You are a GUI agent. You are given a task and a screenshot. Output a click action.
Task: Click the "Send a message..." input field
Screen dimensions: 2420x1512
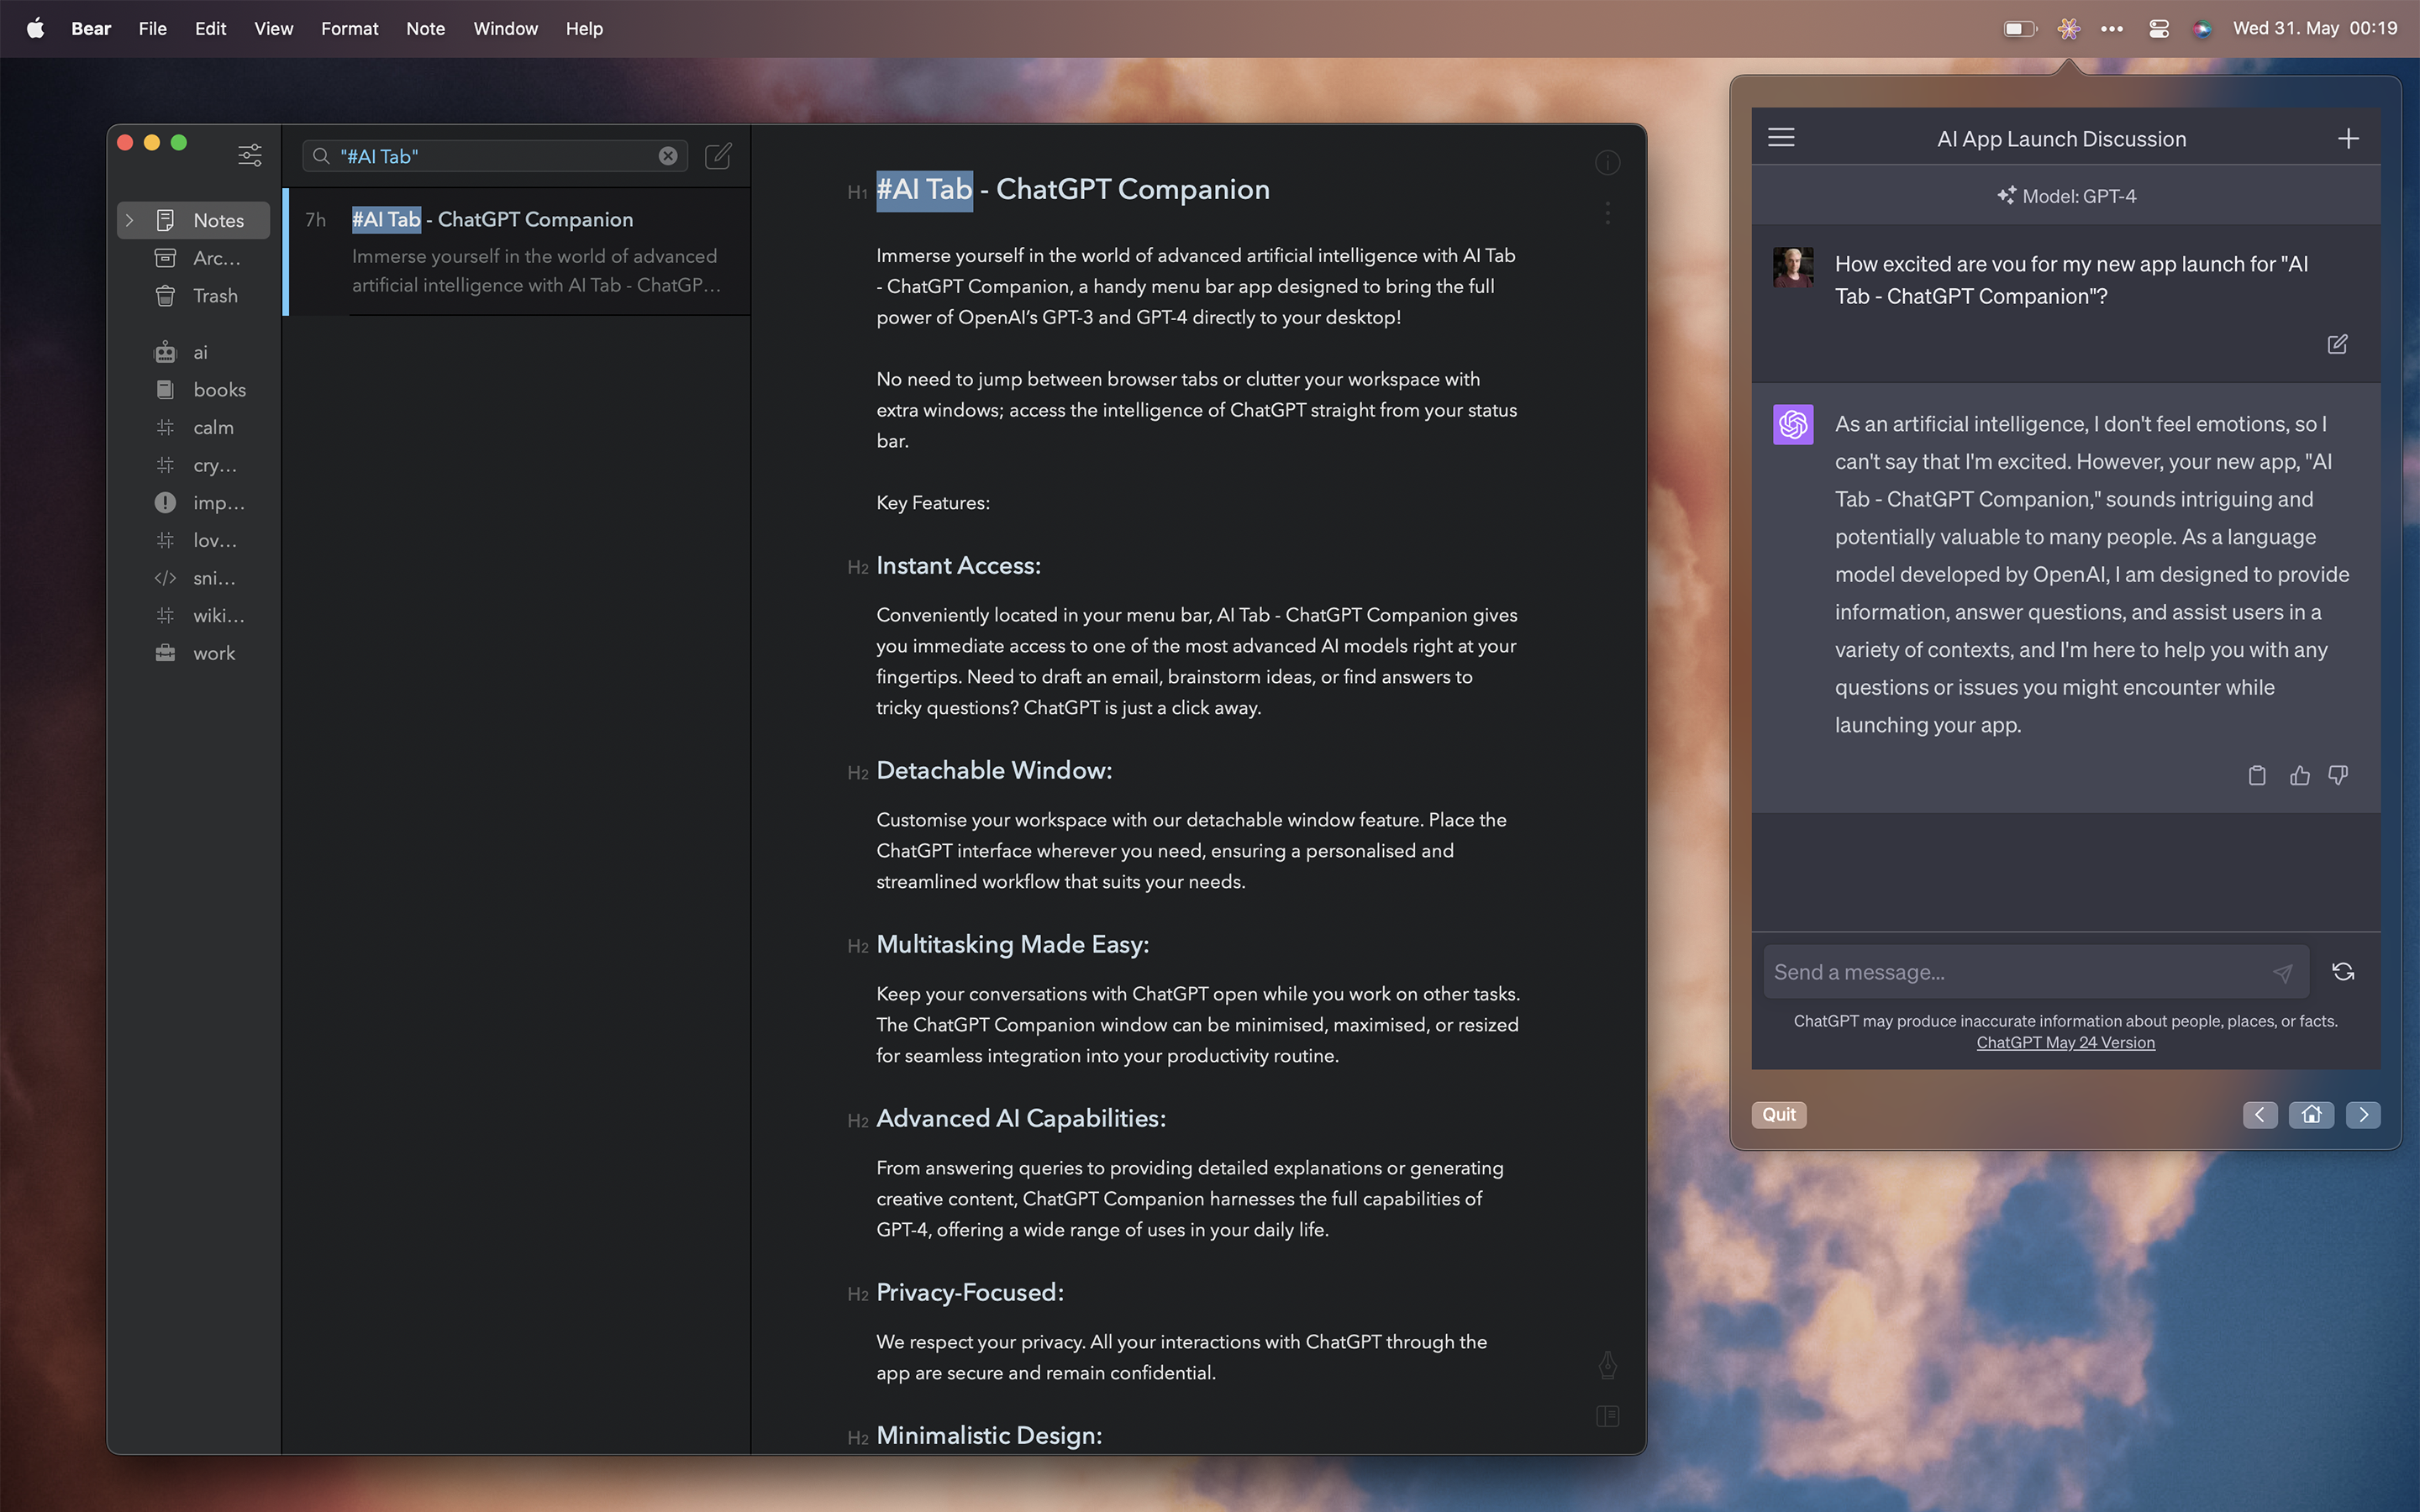2036,972
